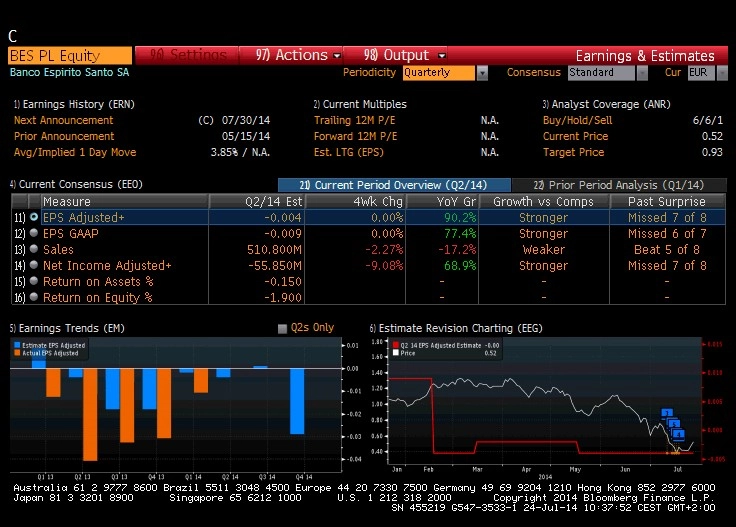Switch to Prior Period Analysis (Q1/14) tab
This screenshot has height=527, width=736.
point(619,185)
